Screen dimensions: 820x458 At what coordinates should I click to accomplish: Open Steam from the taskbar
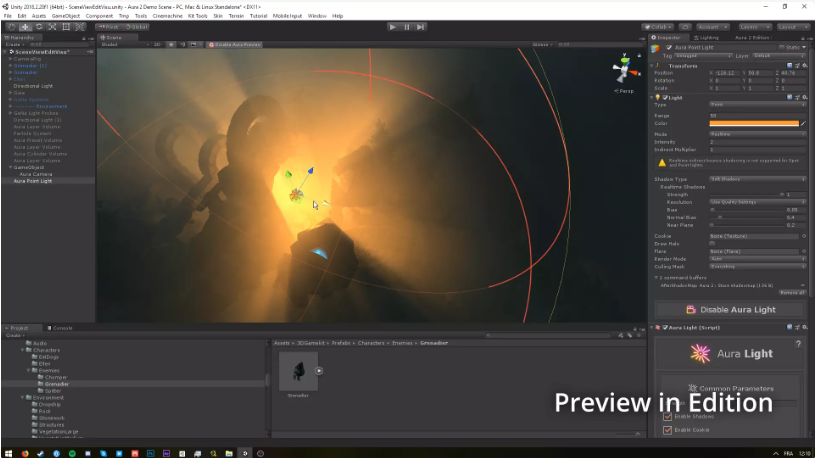[x=40, y=453]
